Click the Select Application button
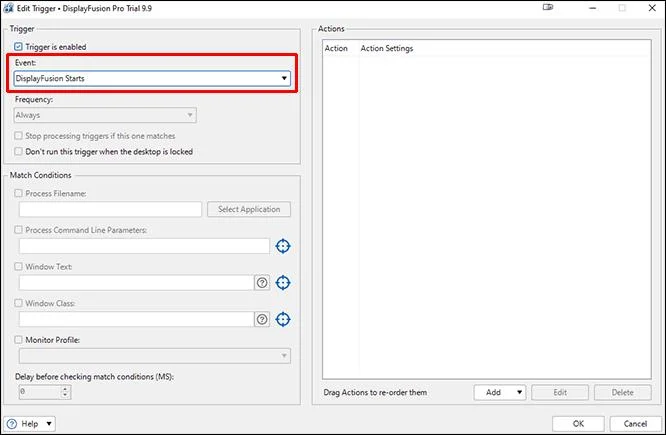The image size is (666, 435). coord(249,209)
